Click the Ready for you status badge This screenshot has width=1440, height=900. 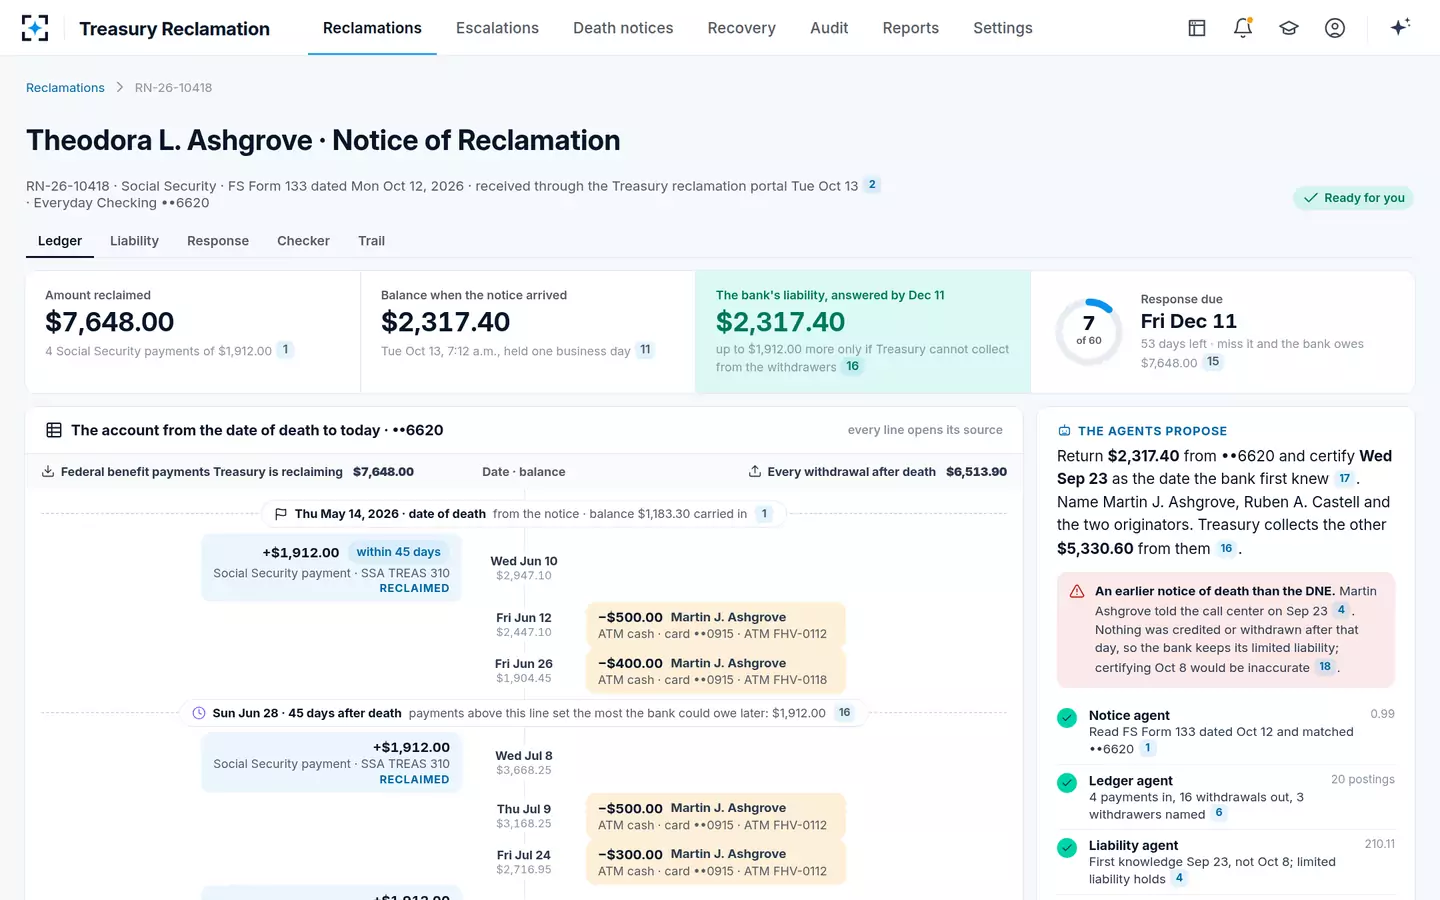pos(1354,198)
